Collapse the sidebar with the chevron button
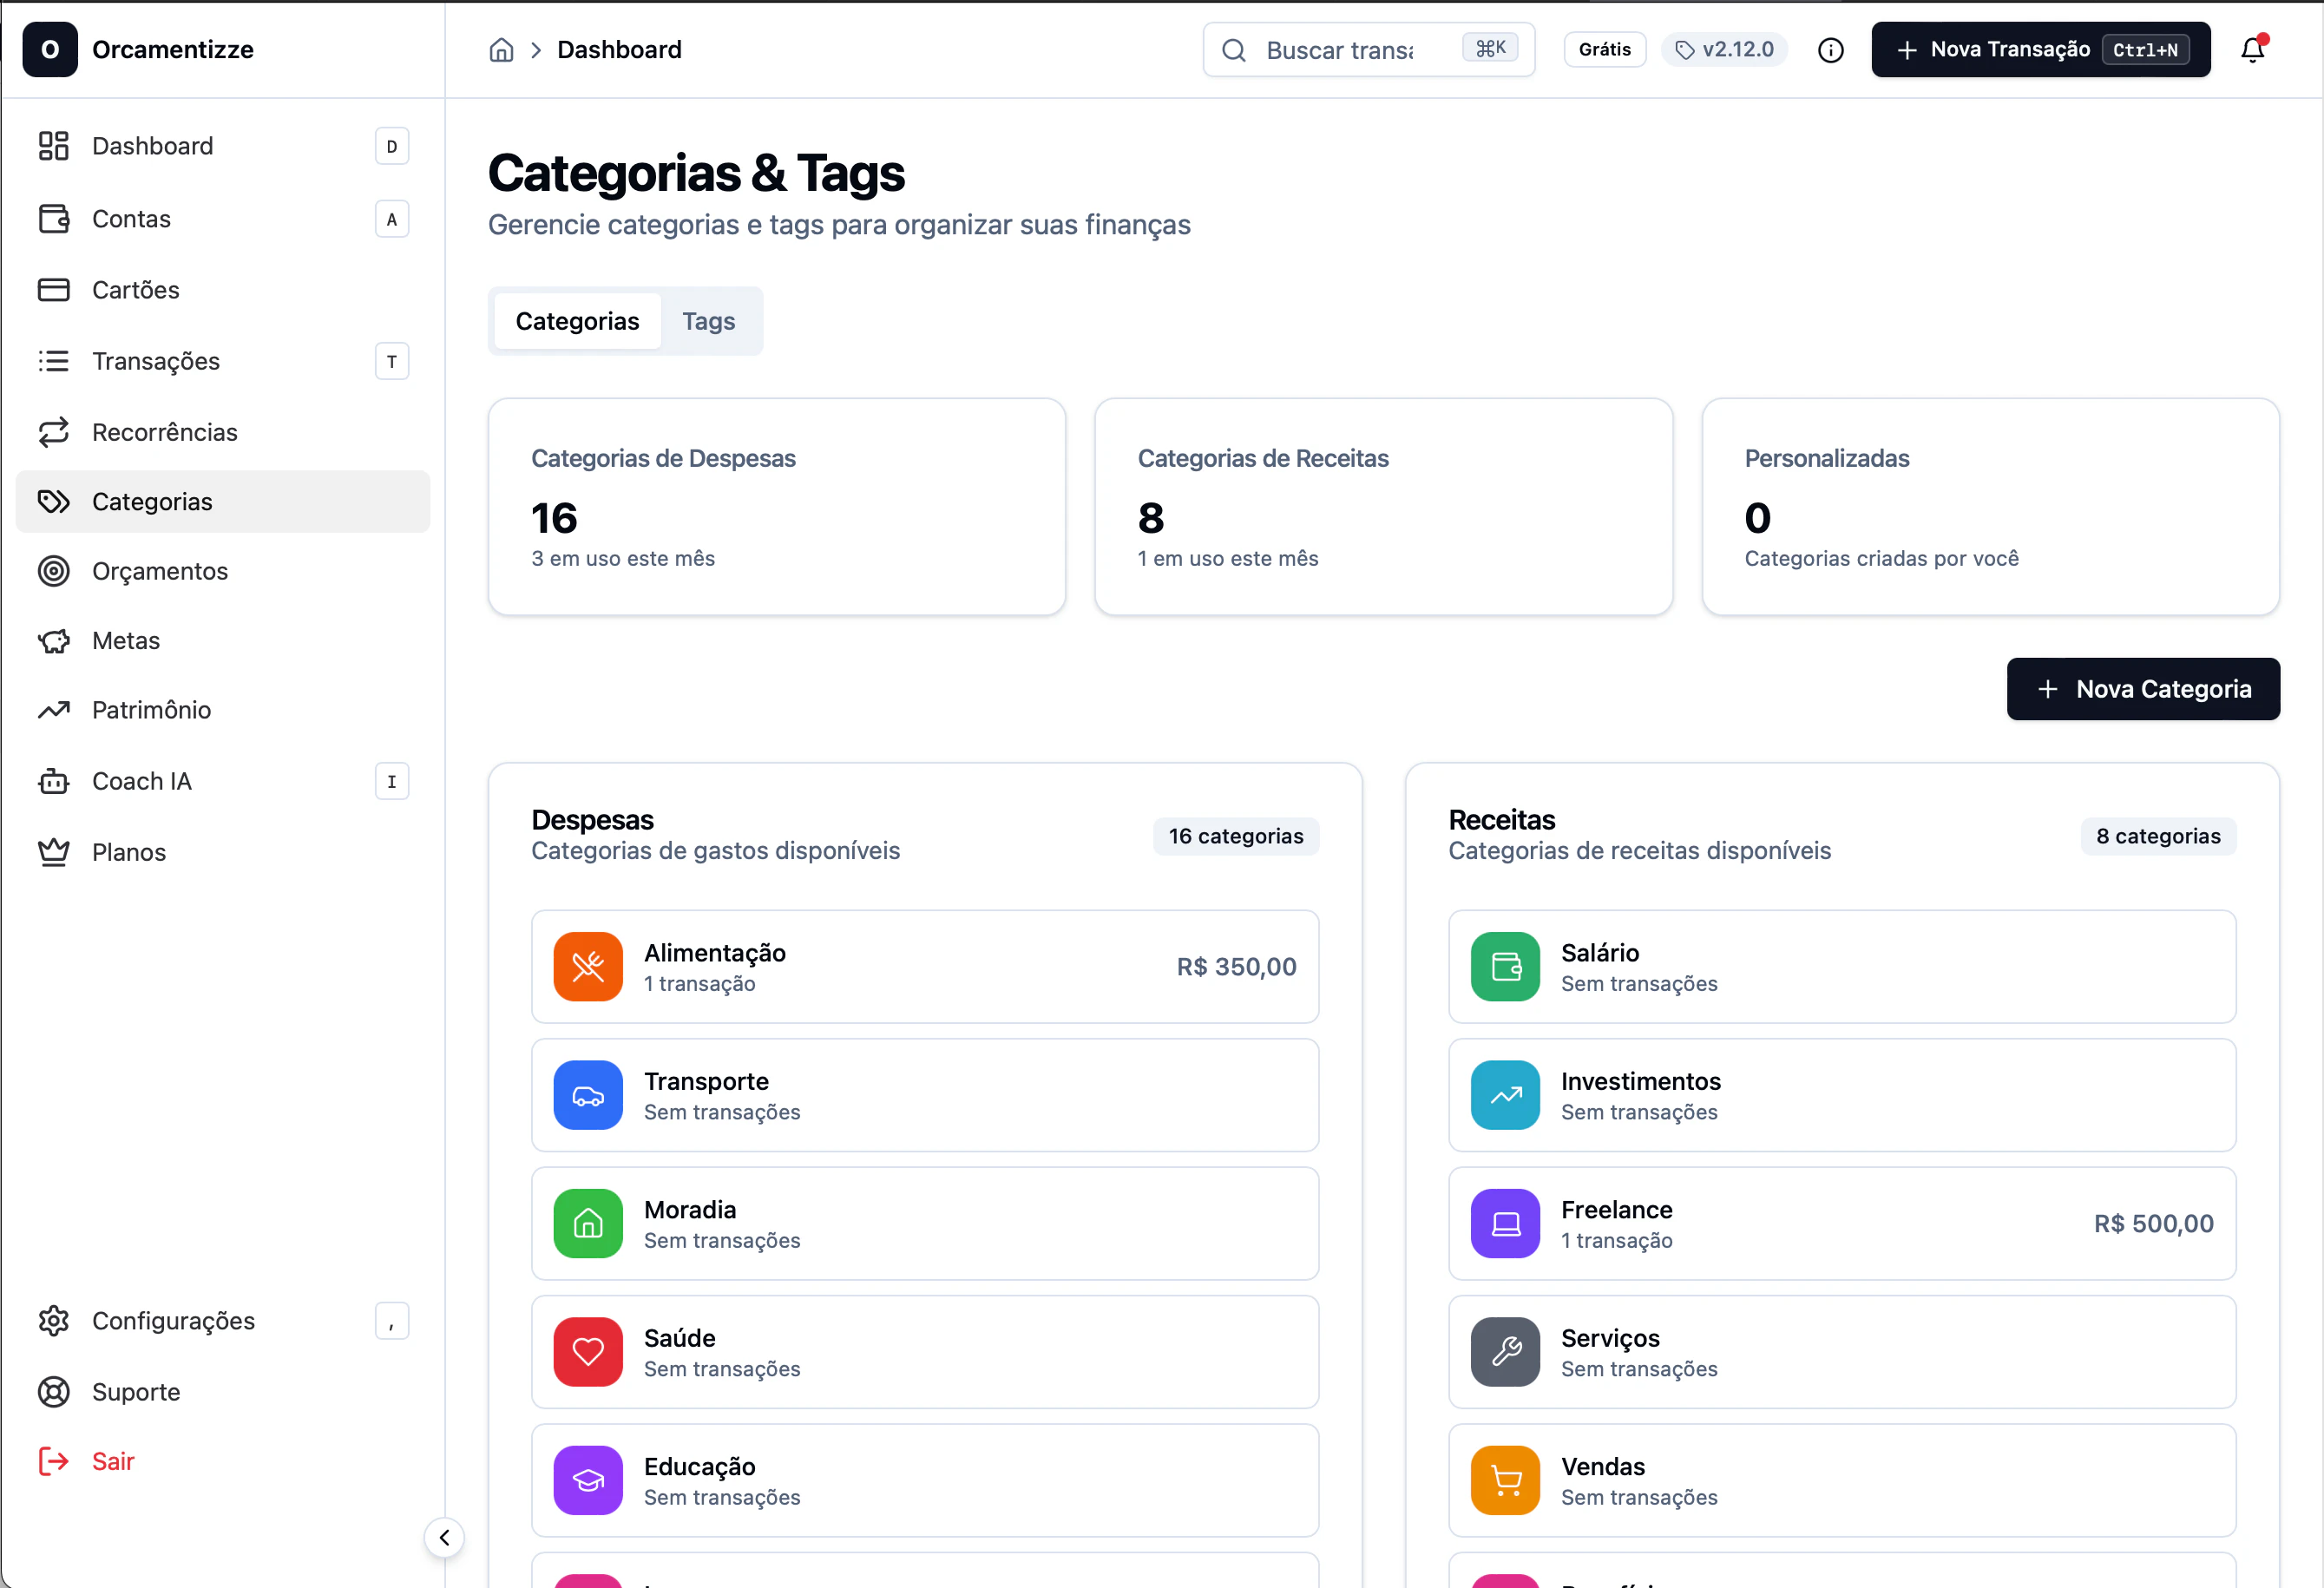2324x1588 pixels. [444, 1537]
